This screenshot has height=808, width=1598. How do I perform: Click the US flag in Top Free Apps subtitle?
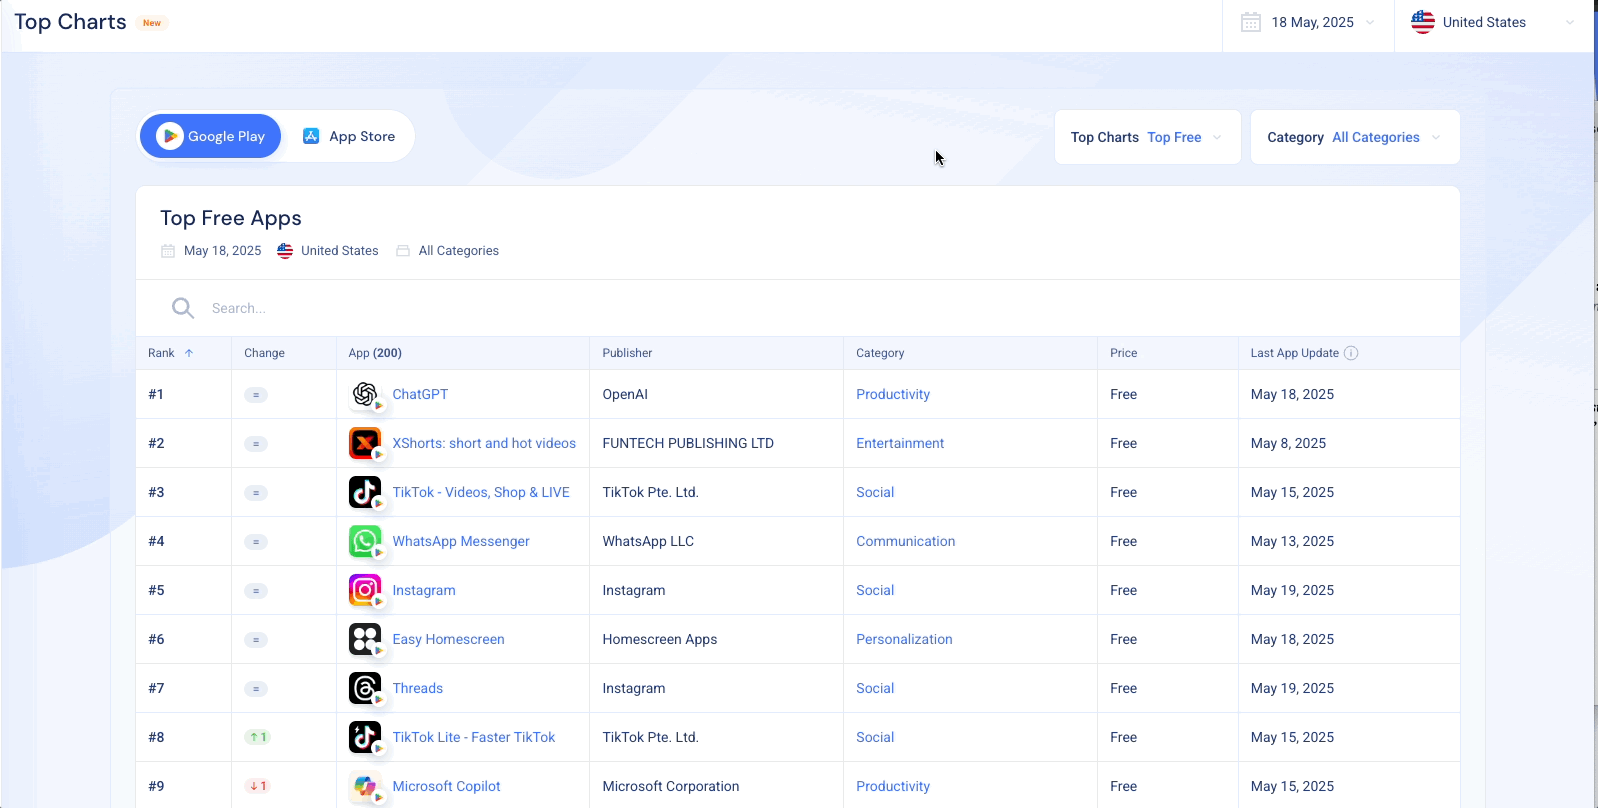click(285, 251)
